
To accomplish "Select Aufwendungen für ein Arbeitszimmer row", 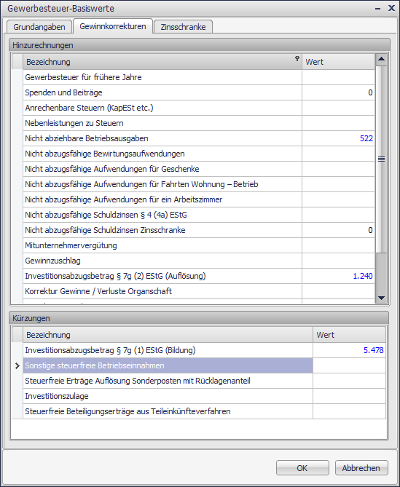I will pos(199,200).
